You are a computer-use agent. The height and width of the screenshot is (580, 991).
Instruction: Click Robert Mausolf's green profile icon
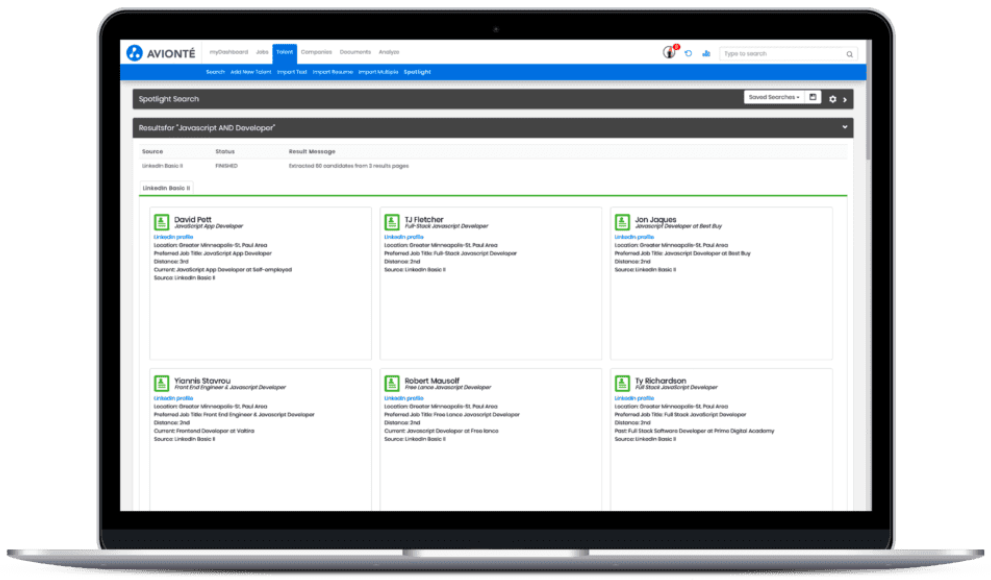pyautogui.click(x=392, y=383)
